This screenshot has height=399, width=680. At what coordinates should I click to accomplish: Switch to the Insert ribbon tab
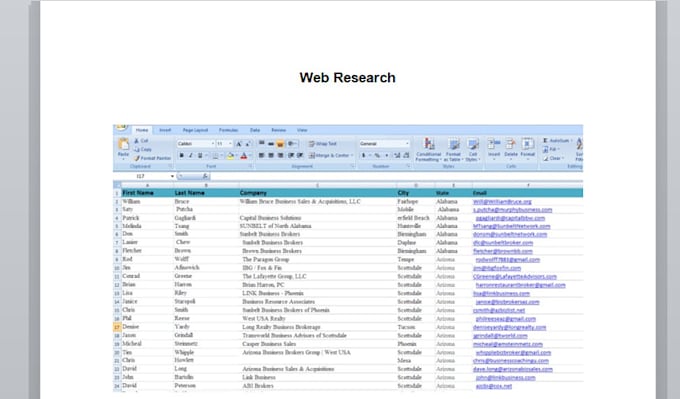coord(165,130)
